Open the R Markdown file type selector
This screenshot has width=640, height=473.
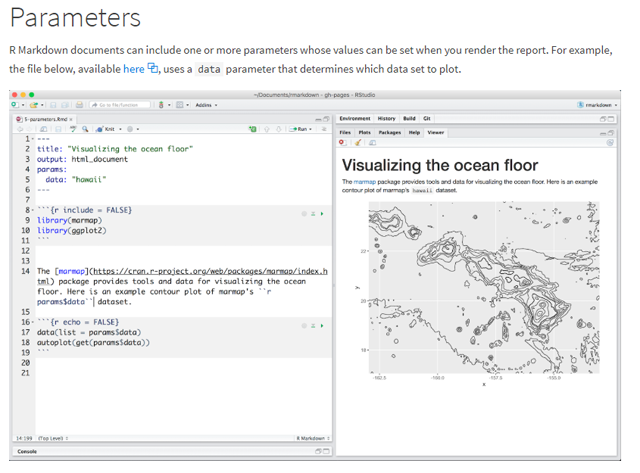click(x=313, y=438)
